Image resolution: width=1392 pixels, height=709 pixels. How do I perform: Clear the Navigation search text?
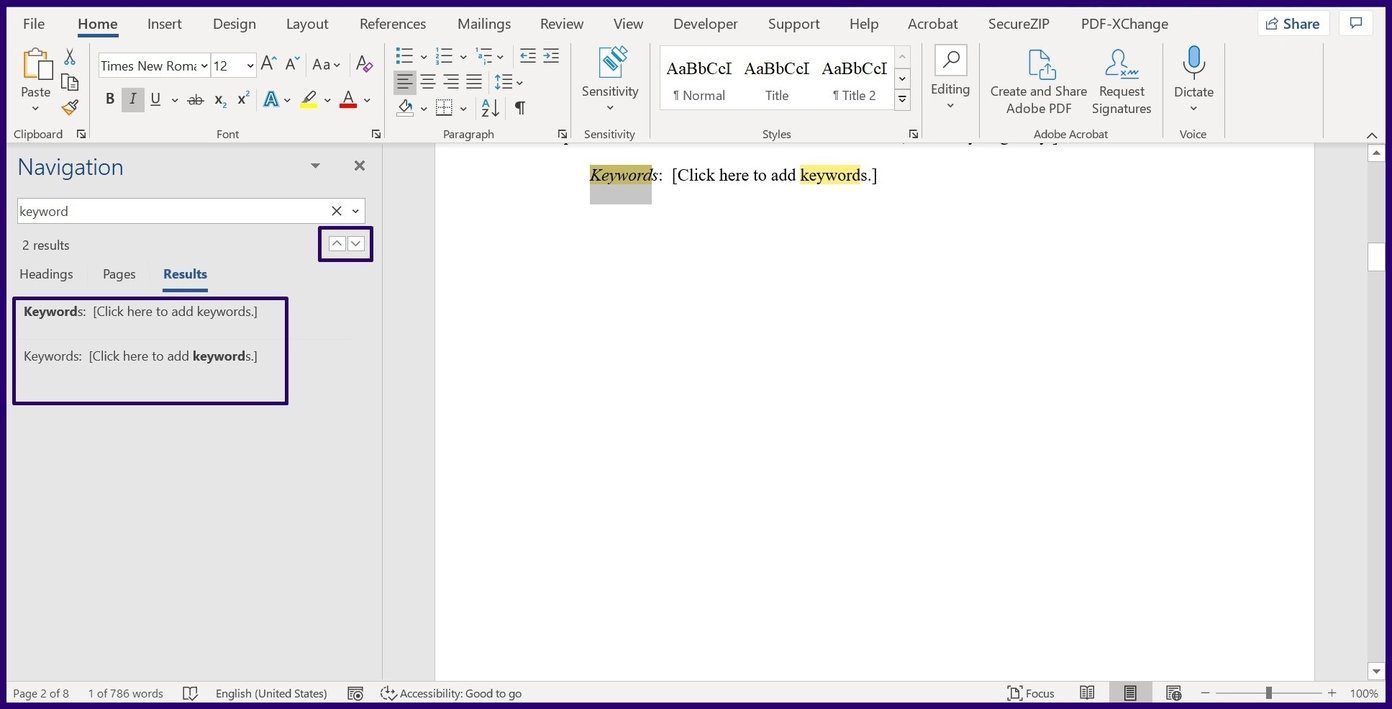point(336,211)
